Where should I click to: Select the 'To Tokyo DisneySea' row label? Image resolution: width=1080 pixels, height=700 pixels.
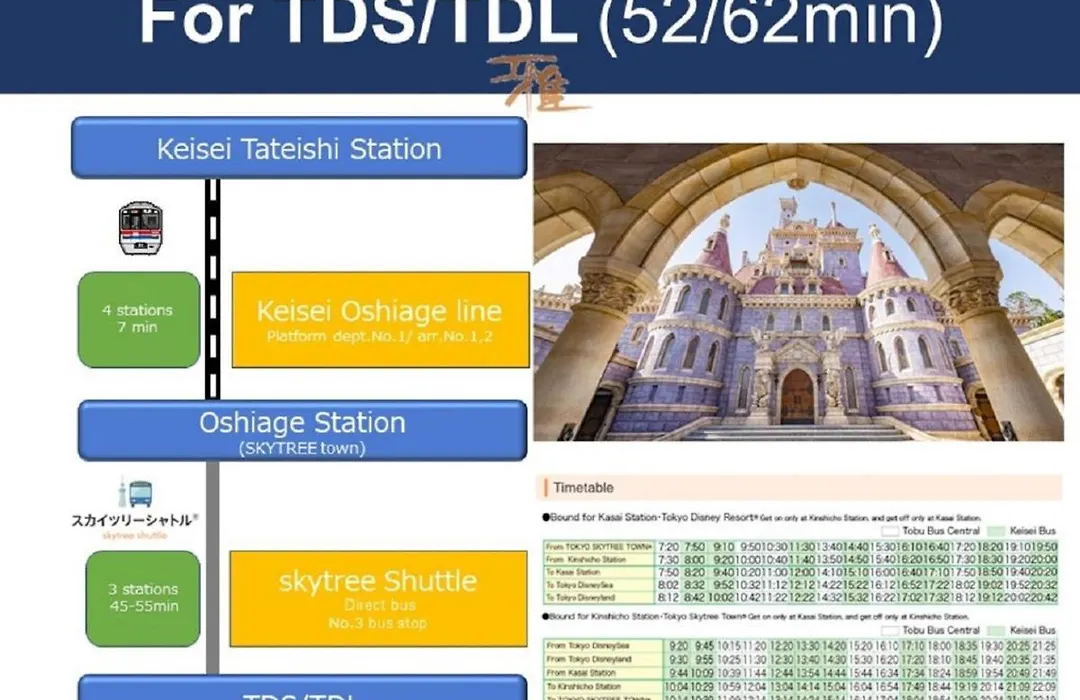[x=599, y=585]
